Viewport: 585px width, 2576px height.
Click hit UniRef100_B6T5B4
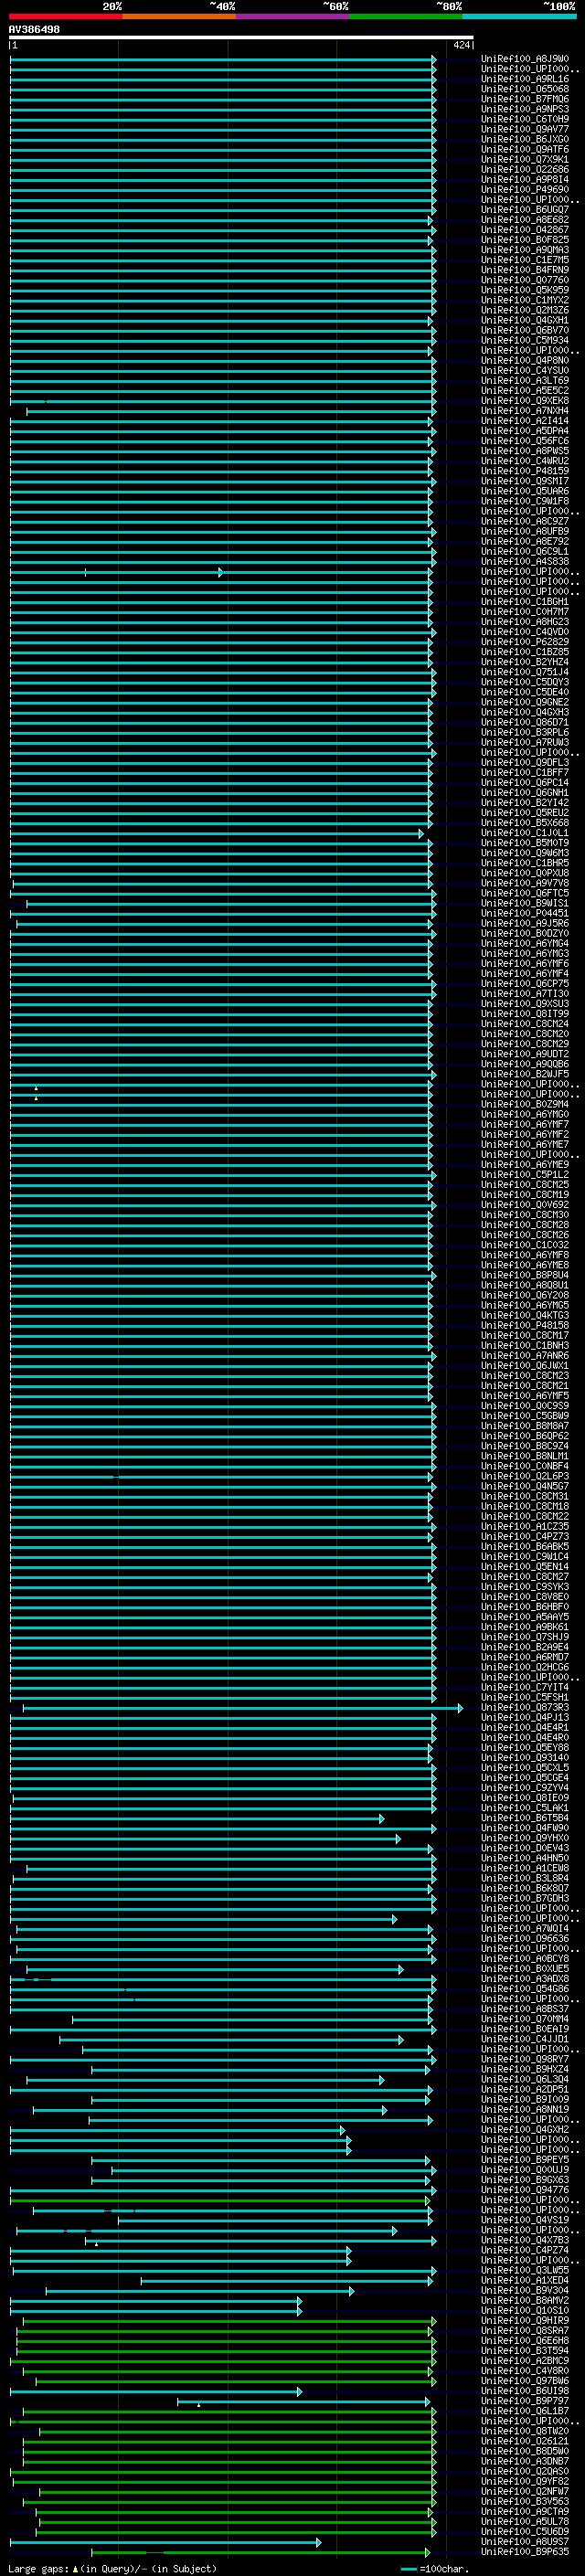click(525, 1818)
